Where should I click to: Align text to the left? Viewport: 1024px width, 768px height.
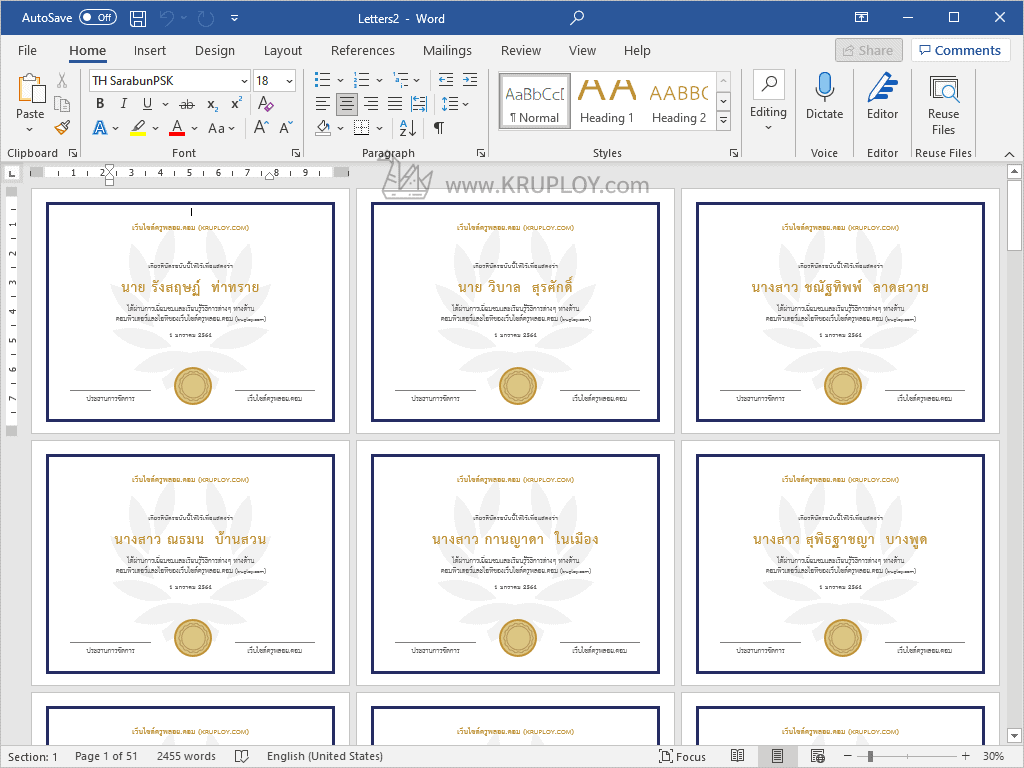[x=323, y=104]
